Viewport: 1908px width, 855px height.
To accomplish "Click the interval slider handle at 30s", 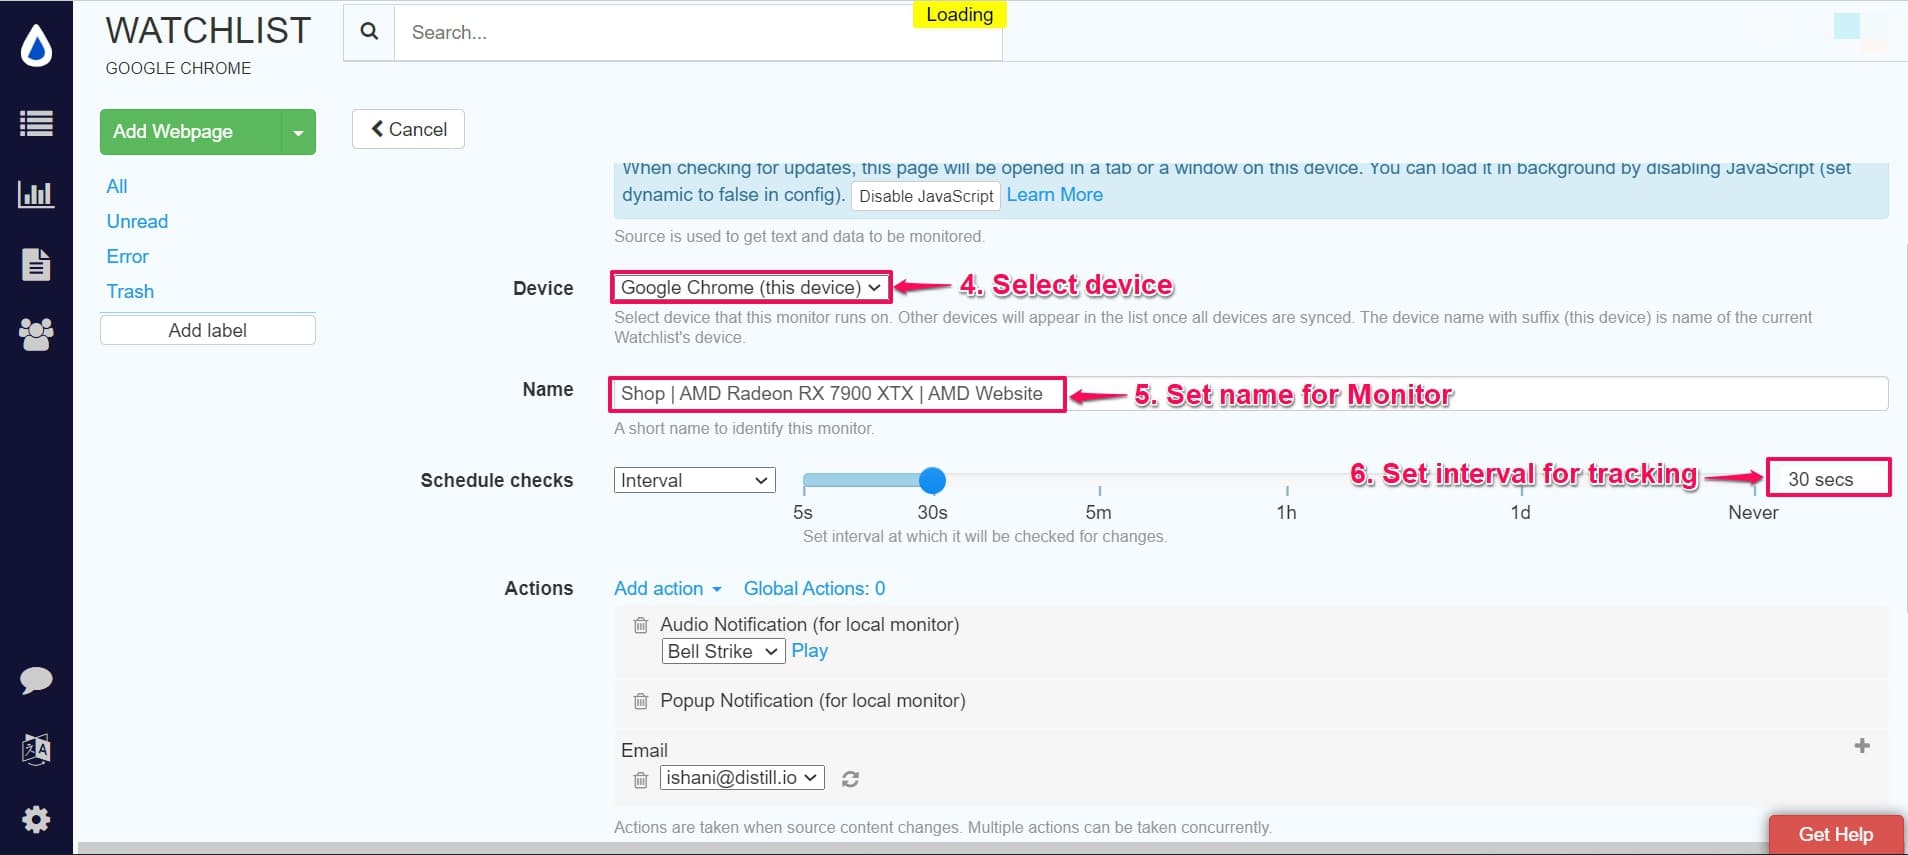I will [932, 481].
